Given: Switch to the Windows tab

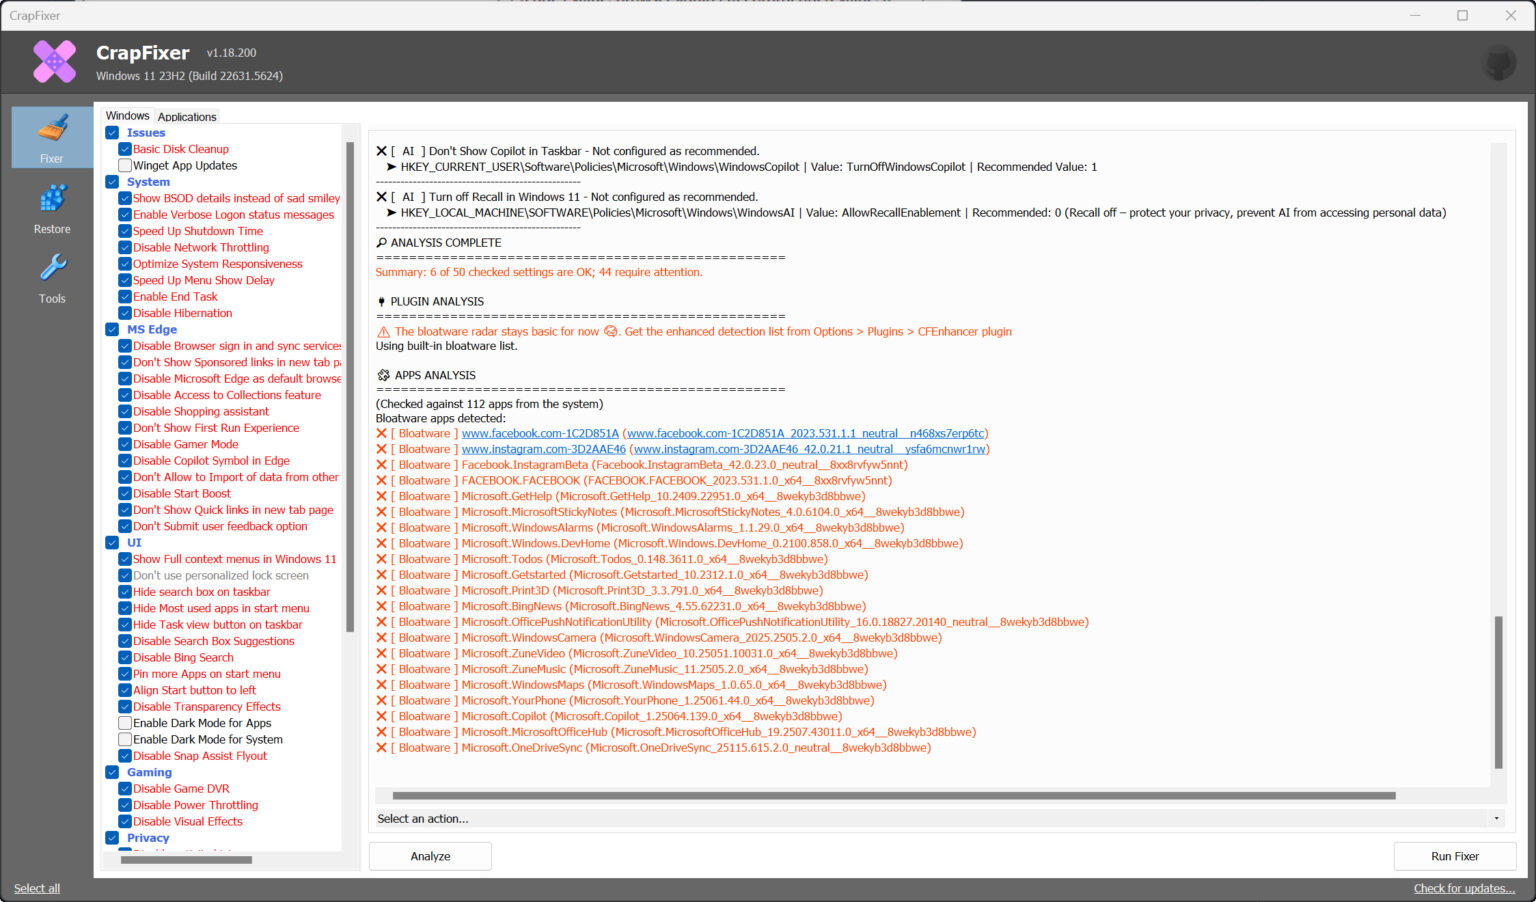Looking at the screenshot, I should pyautogui.click(x=127, y=115).
